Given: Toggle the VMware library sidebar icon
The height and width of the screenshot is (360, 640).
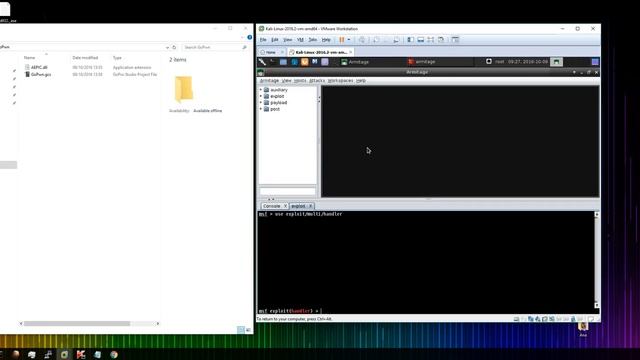Looking at the screenshot, I should [410, 40].
